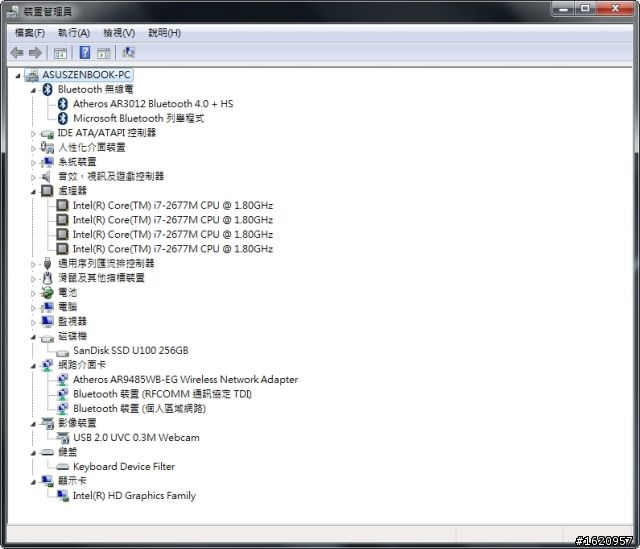Image resolution: width=640 pixels, height=549 pixels.
Task: Click the 系統裝置 category icon
Action: (x=47, y=162)
